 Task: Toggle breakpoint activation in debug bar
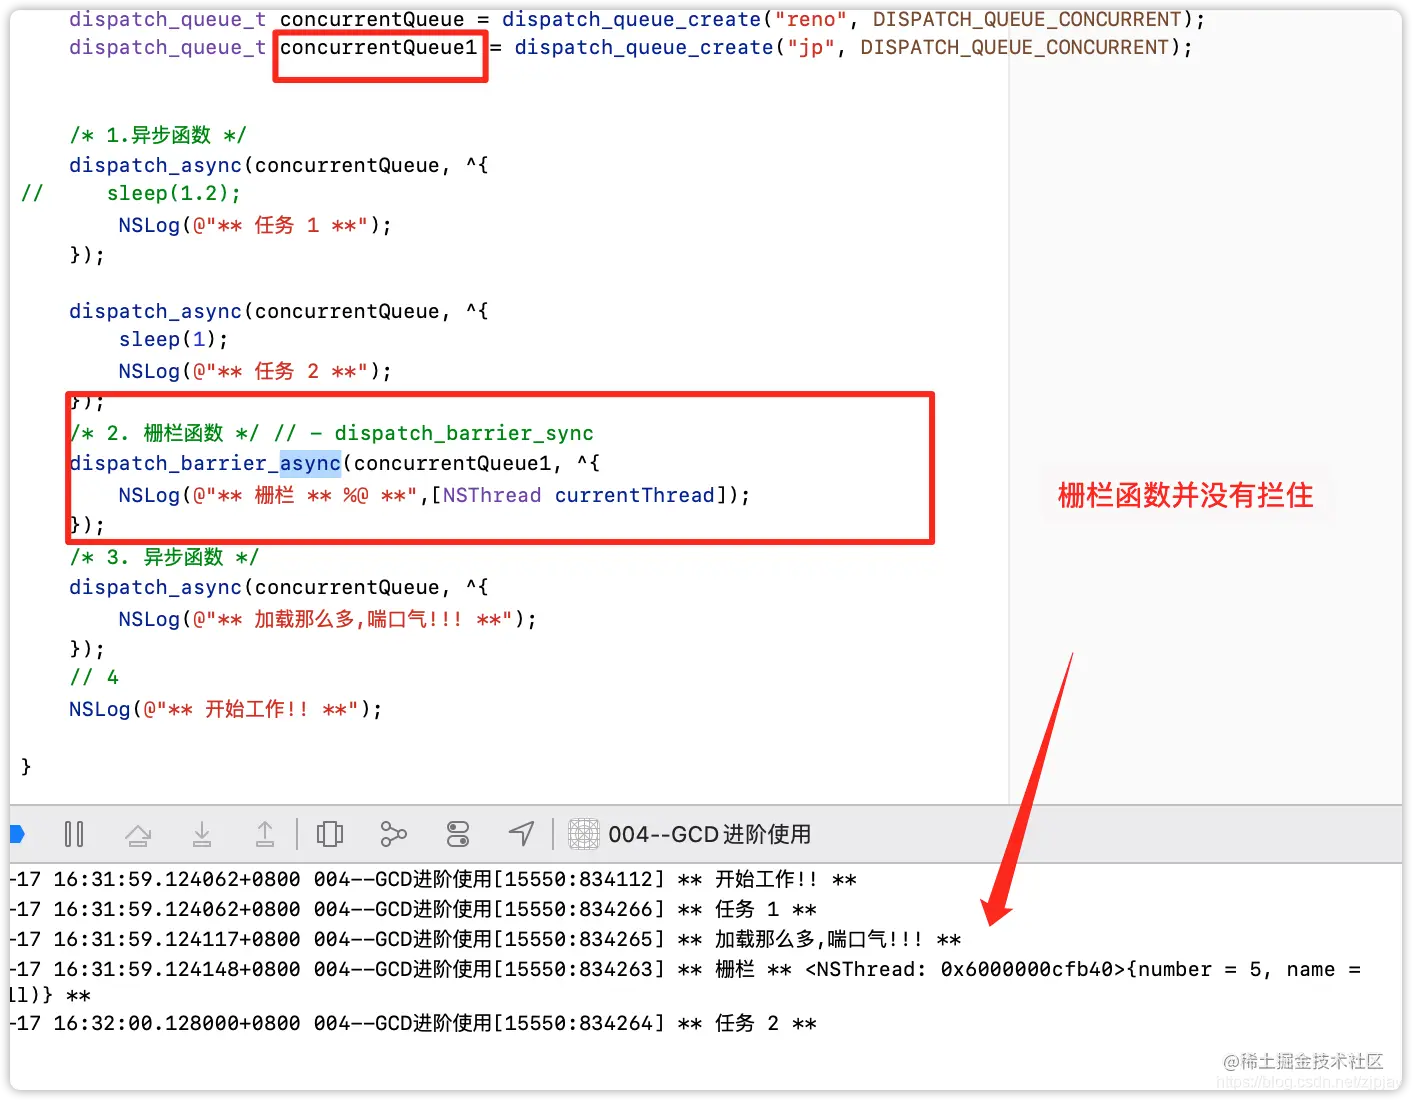pyautogui.click(x=17, y=834)
